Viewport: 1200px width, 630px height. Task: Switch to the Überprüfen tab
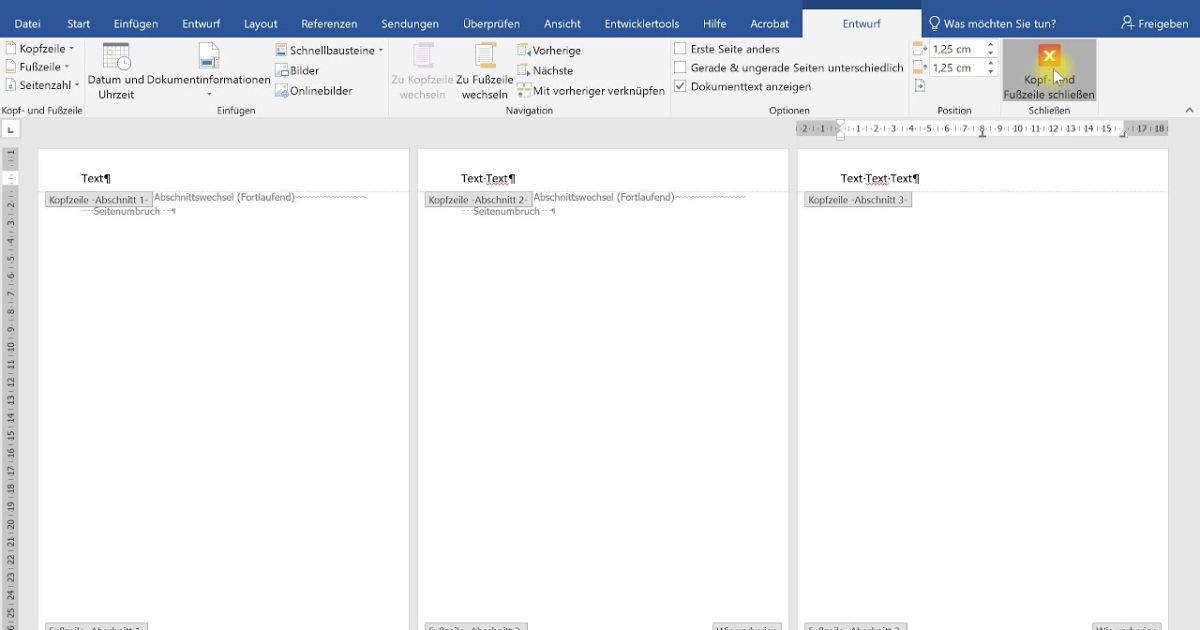click(x=491, y=24)
